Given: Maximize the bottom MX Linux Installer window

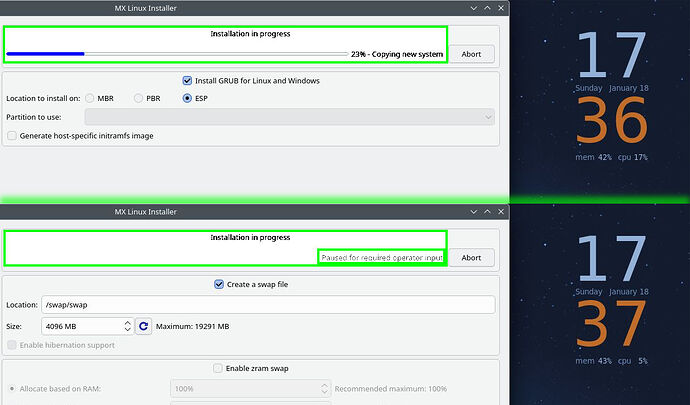Looking at the screenshot, I should 487,212.
